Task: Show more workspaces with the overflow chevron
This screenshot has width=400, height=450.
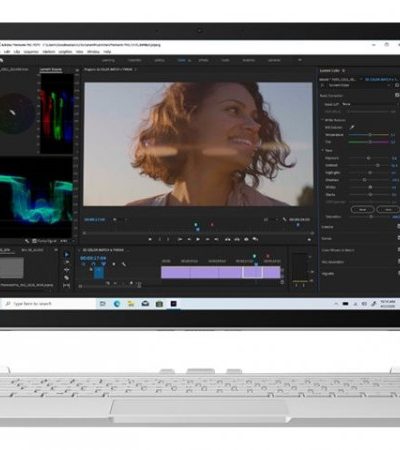Action: coord(300,60)
